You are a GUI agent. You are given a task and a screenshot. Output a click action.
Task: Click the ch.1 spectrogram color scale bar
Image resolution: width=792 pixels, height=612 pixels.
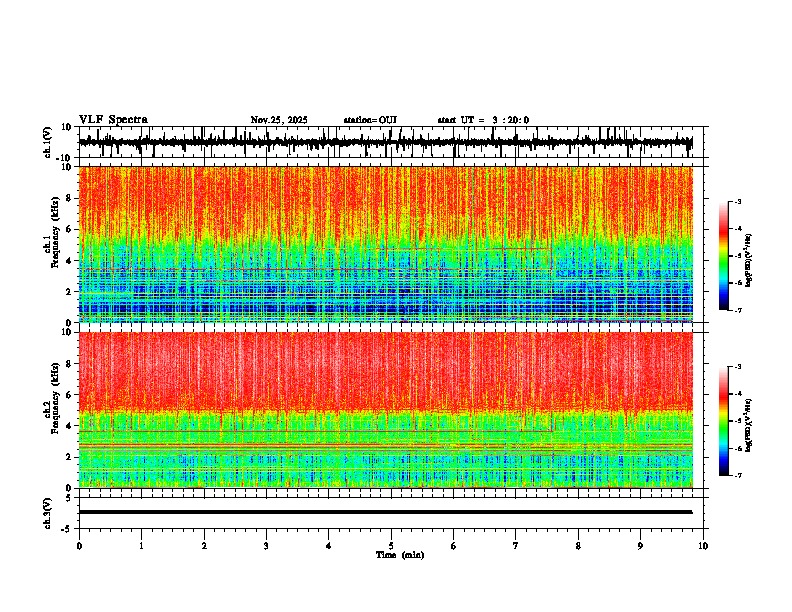click(x=723, y=256)
